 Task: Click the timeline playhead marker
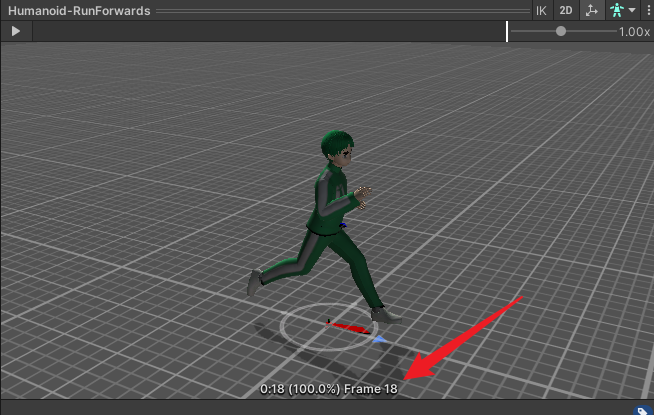pos(507,32)
